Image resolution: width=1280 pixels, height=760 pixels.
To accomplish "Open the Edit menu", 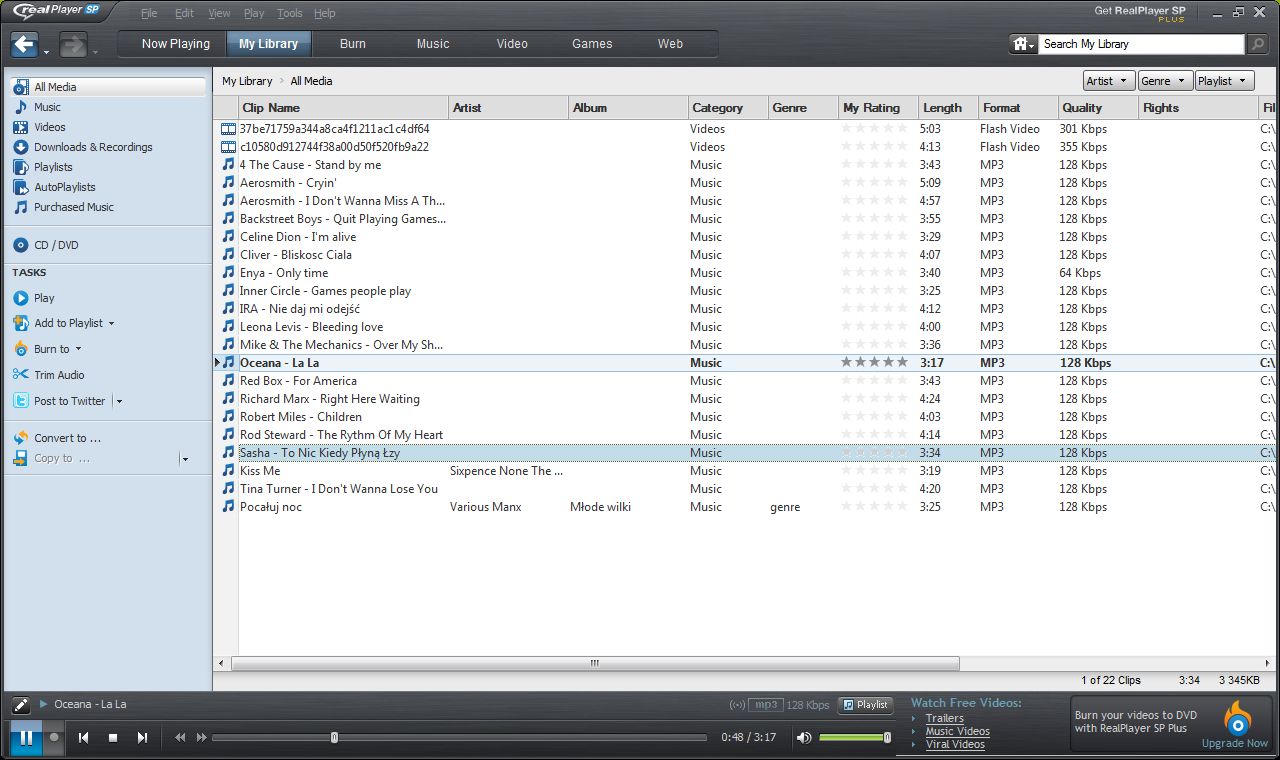I will click(184, 13).
